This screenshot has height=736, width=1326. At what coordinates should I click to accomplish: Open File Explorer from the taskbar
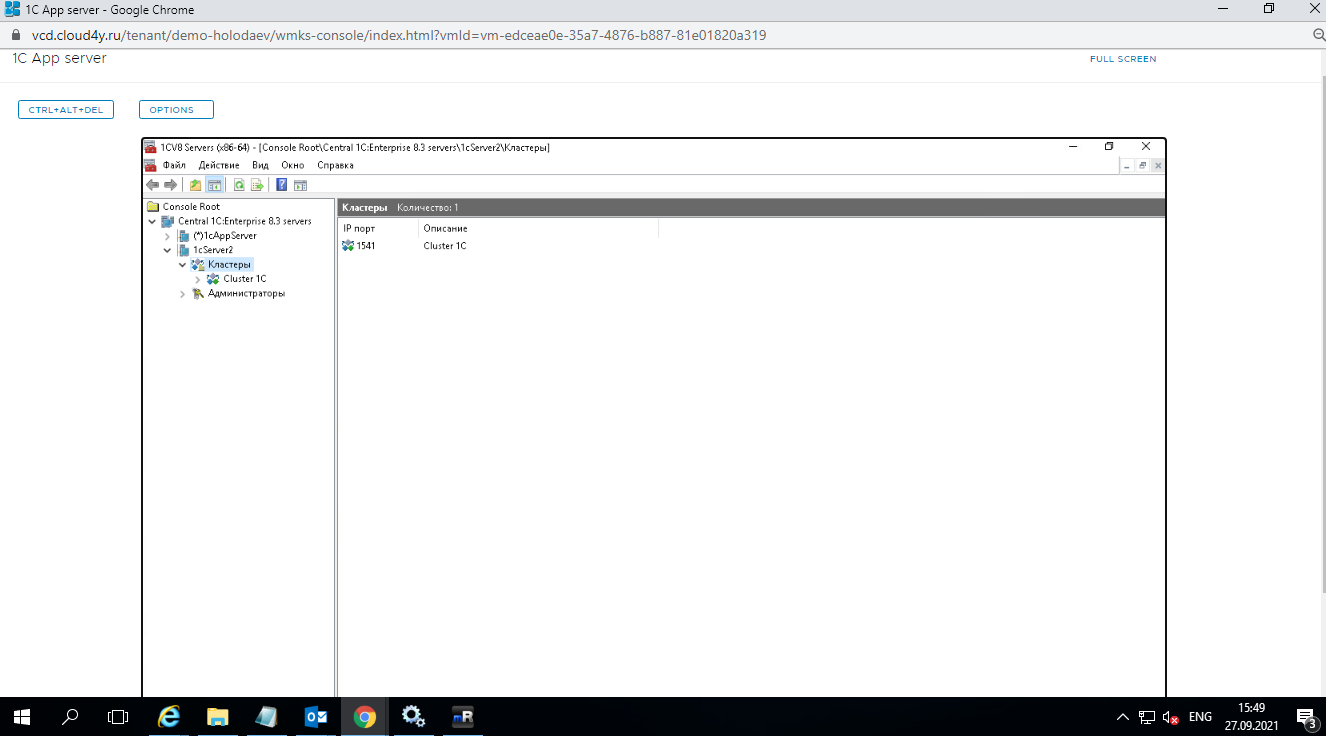[218, 716]
